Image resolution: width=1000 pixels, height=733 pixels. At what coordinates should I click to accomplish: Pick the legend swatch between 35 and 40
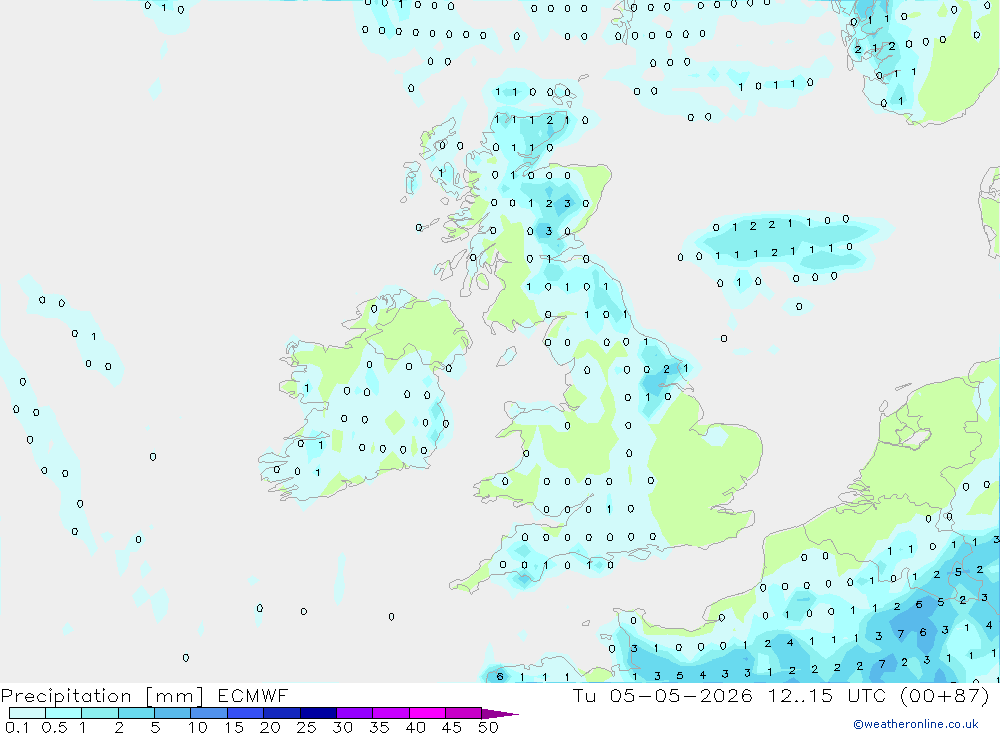pos(391,713)
